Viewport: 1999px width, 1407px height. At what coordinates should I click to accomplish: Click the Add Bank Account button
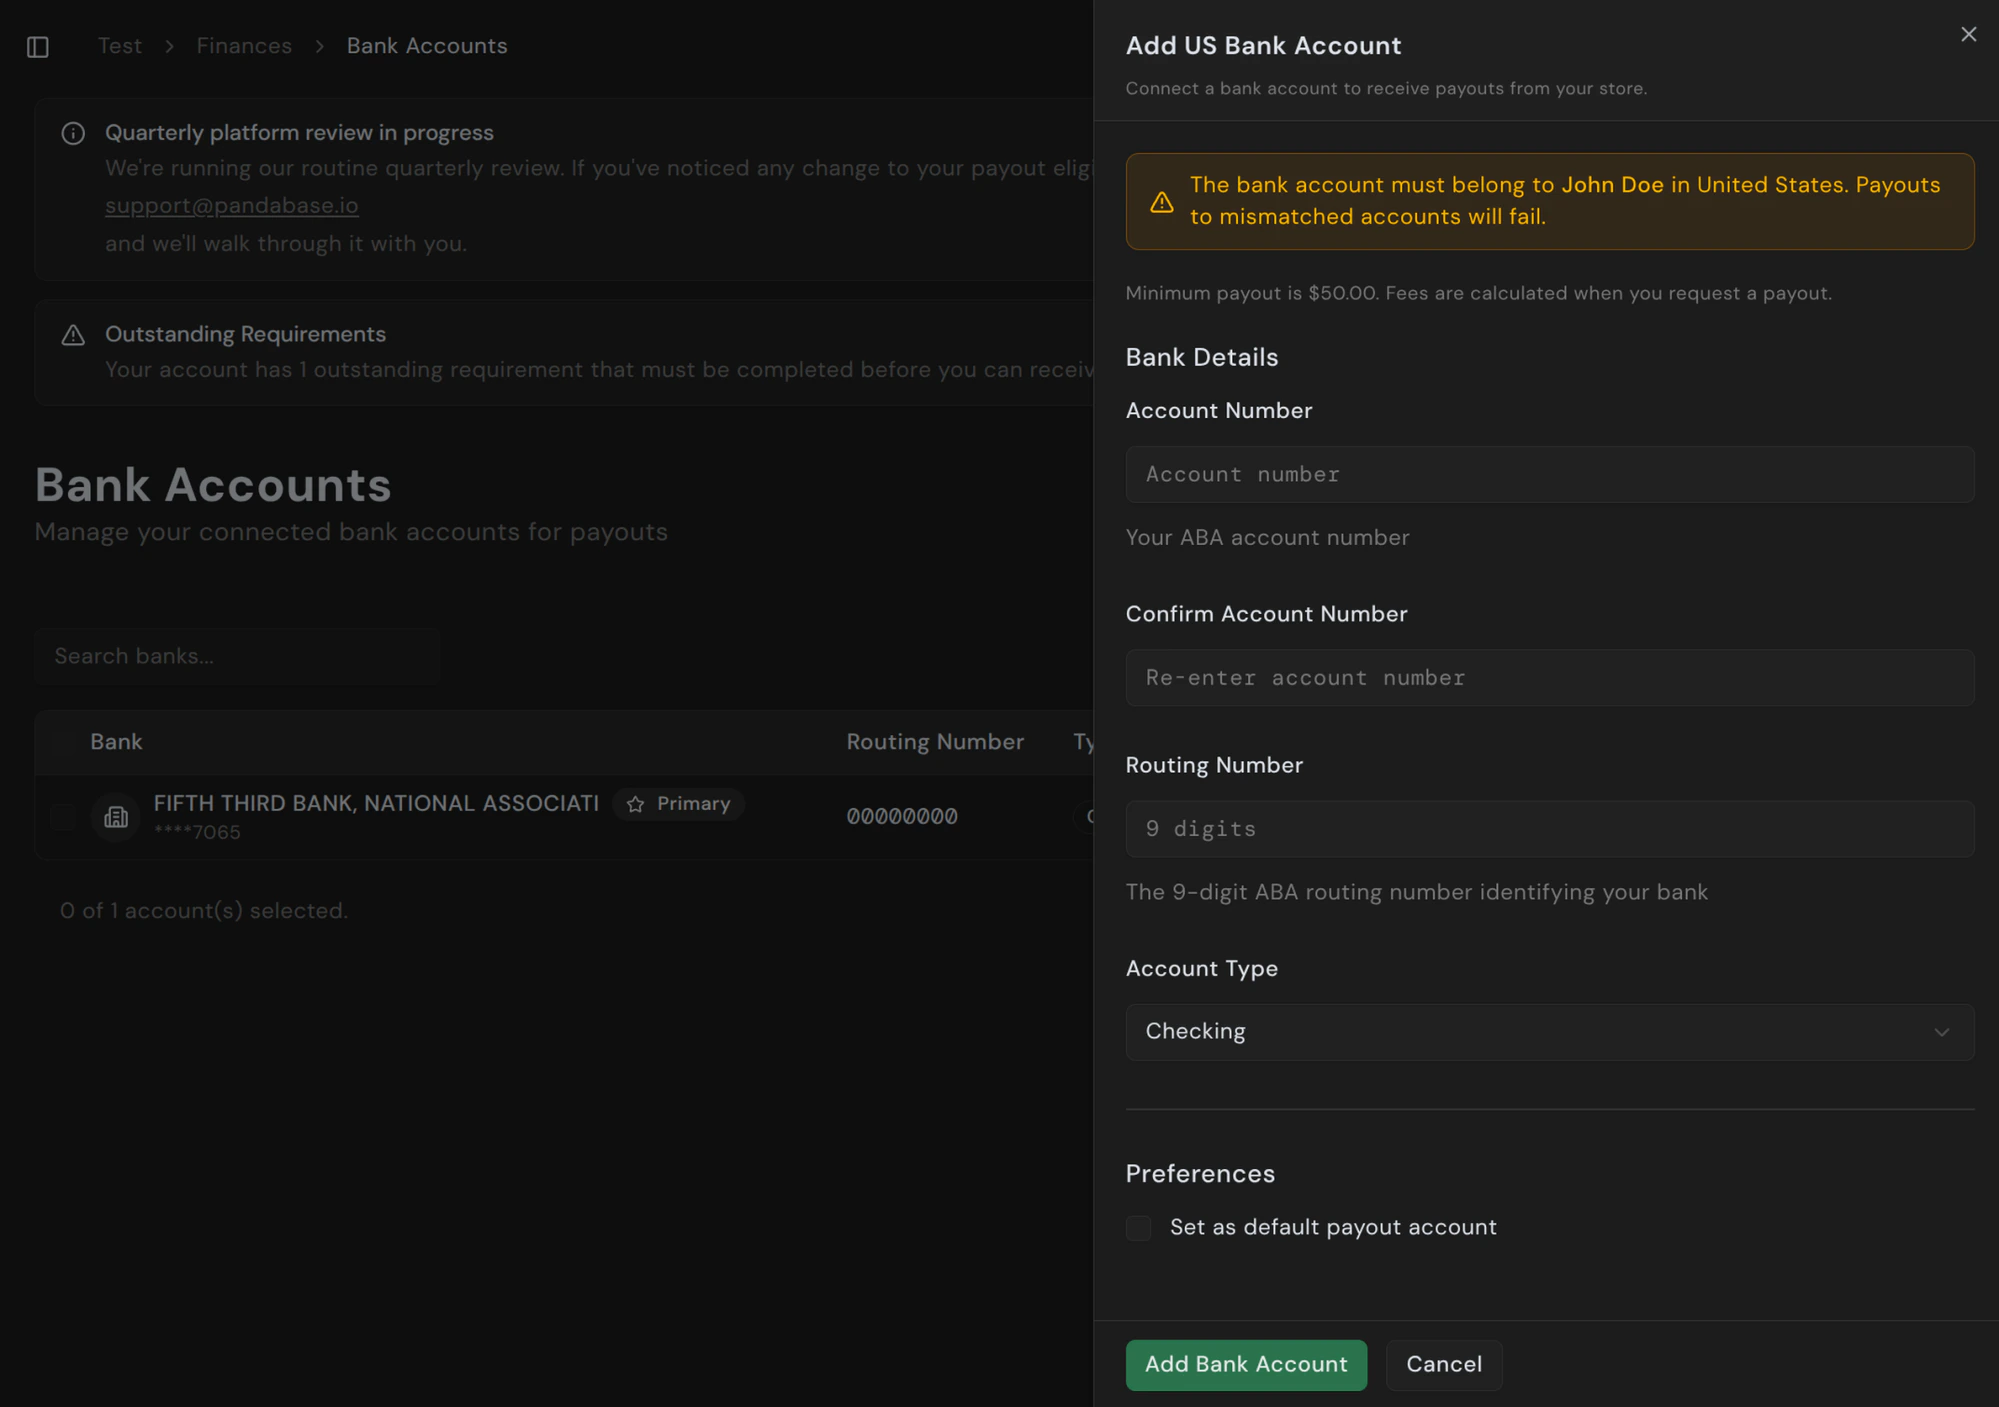click(1246, 1364)
